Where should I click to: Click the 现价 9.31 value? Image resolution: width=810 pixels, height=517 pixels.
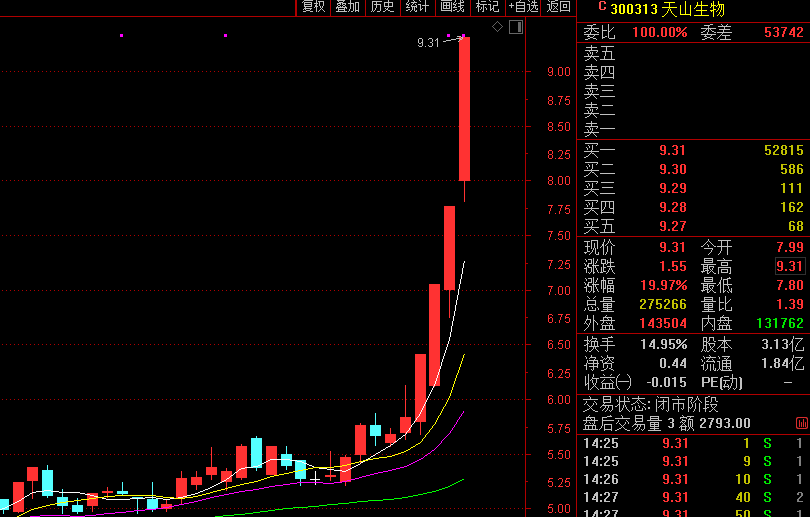click(x=672, y=247)
